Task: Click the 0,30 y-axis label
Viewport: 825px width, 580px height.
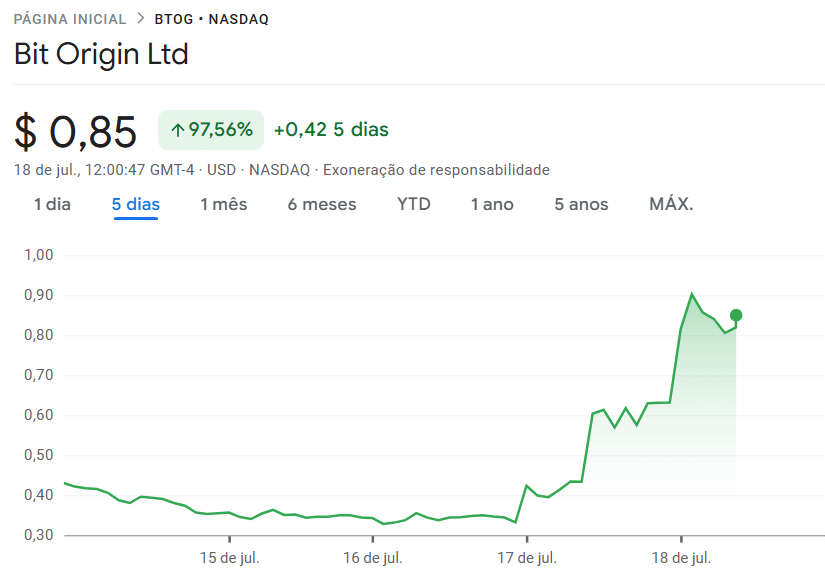Action: (x=39, y=535)
